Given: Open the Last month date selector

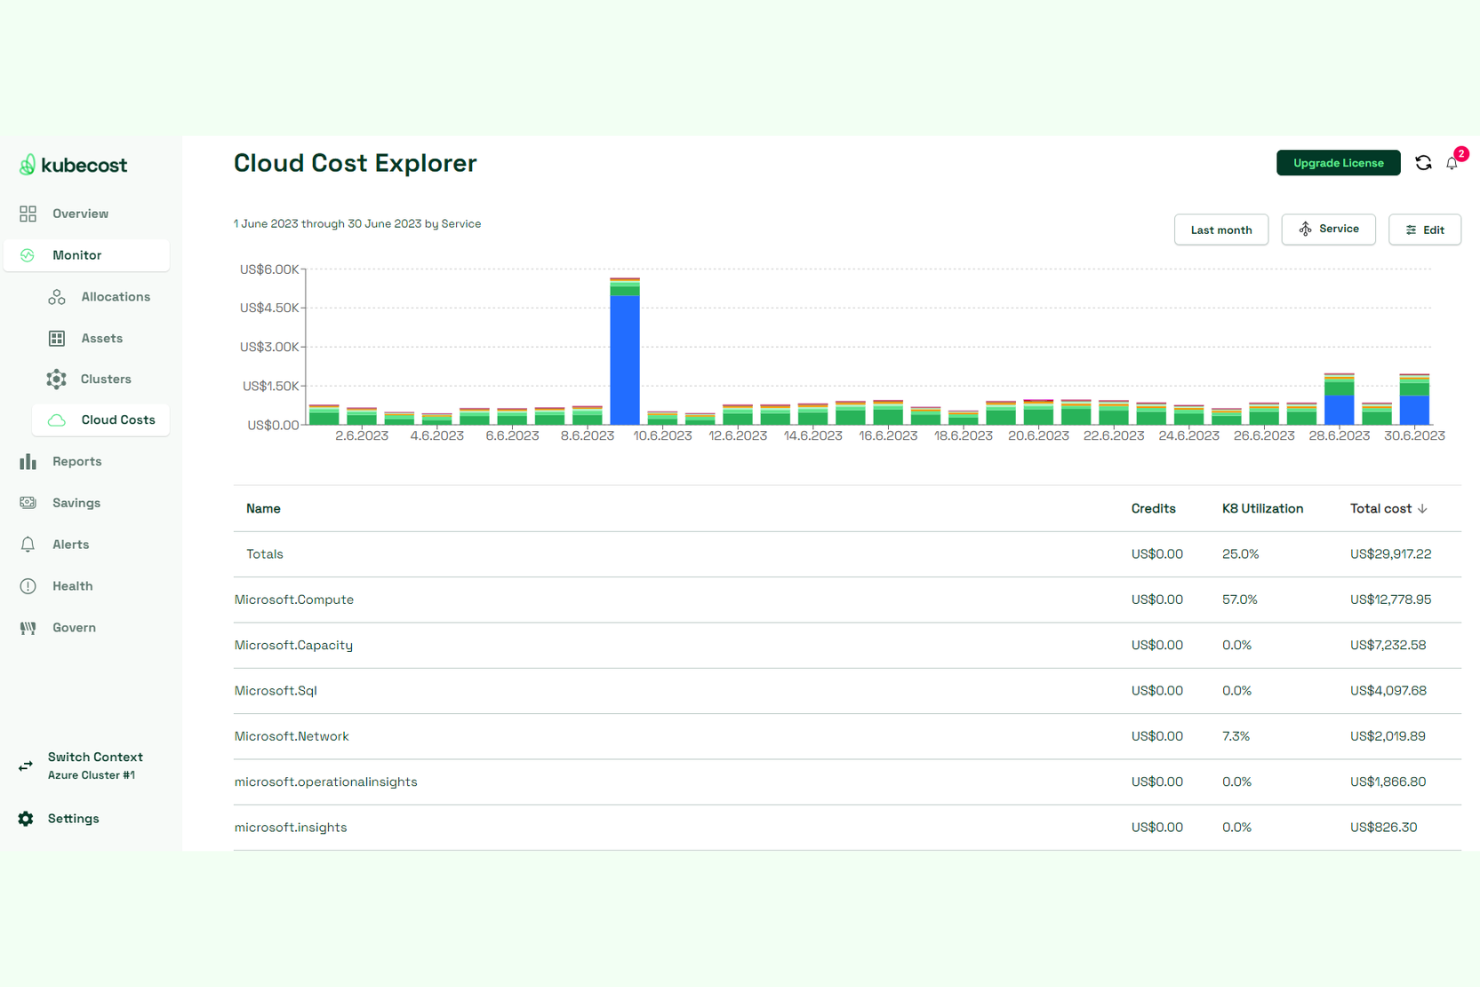Looking at the screenshot, I should (1221, 229).
